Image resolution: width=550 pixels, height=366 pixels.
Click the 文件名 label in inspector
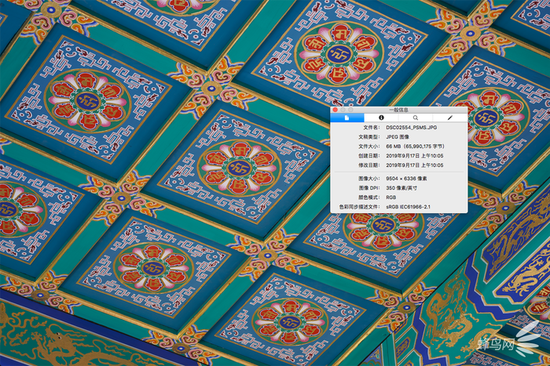pyautogui.click(x=371, y=128)
